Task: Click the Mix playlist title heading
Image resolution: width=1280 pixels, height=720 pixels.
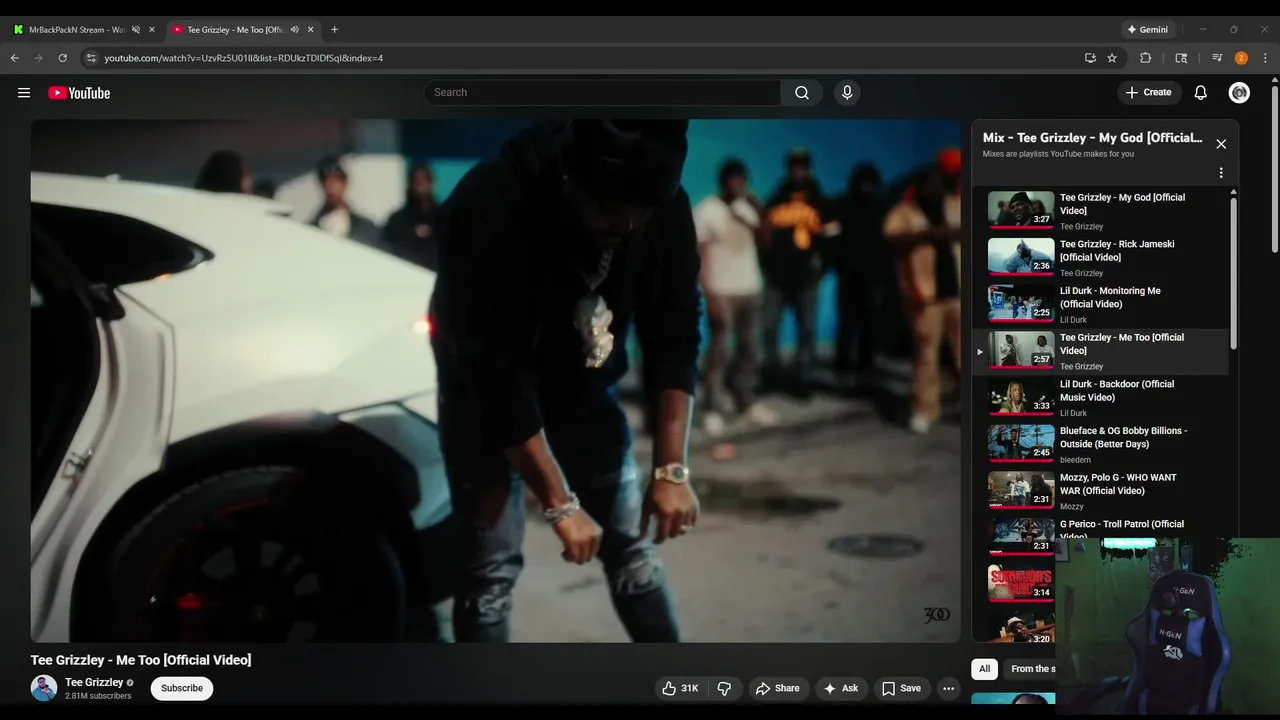Action: coord(1092,138)
